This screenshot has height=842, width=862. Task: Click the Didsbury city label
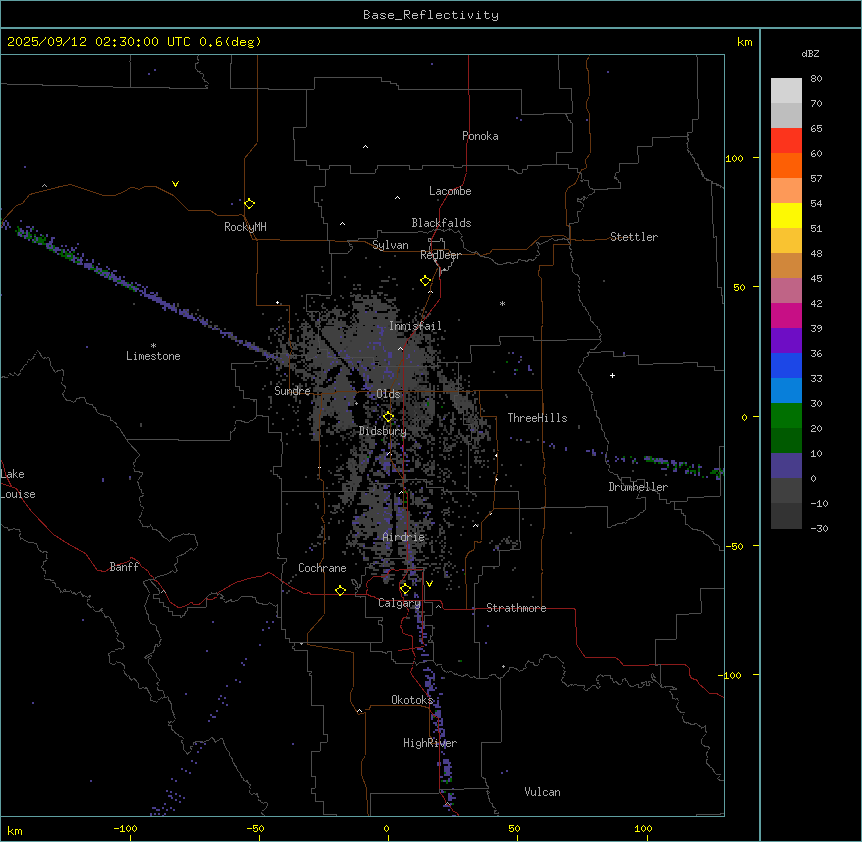(x=383, y=431)
